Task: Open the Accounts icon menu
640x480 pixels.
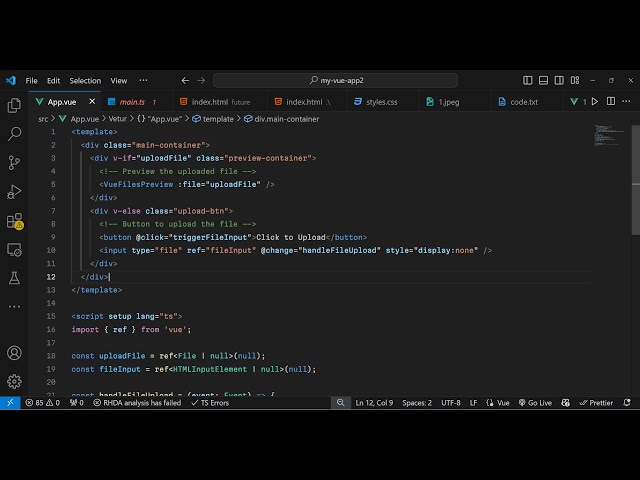Action: pyautogui.click(x=14, y=353)
